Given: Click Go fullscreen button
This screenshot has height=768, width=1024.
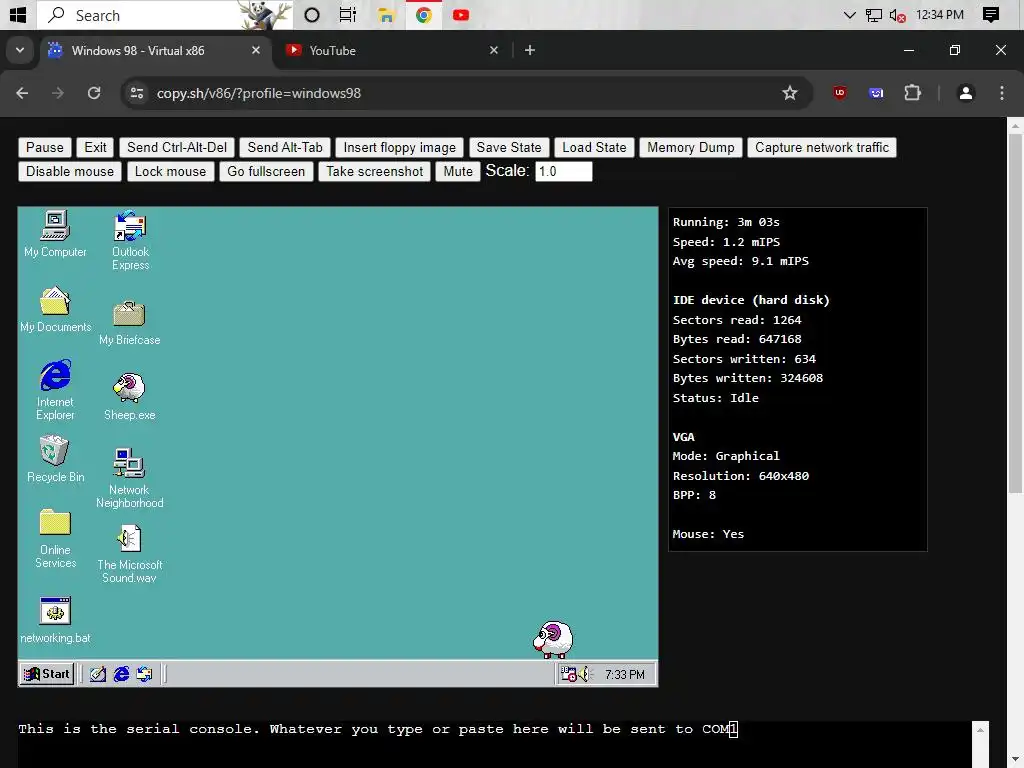Looking at the screenshot, I should point(266,172).
